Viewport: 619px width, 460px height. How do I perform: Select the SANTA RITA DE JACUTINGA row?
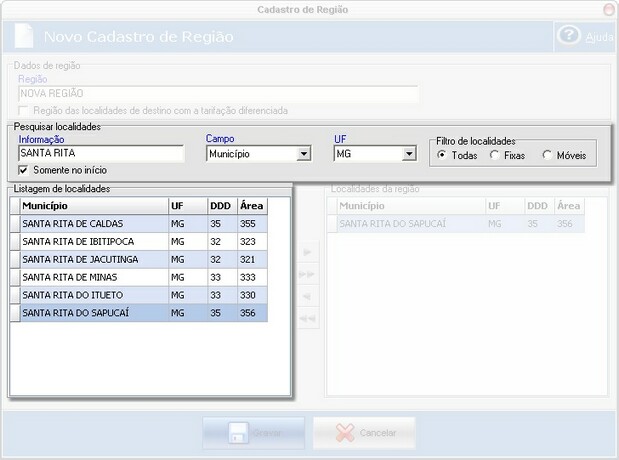139,259
